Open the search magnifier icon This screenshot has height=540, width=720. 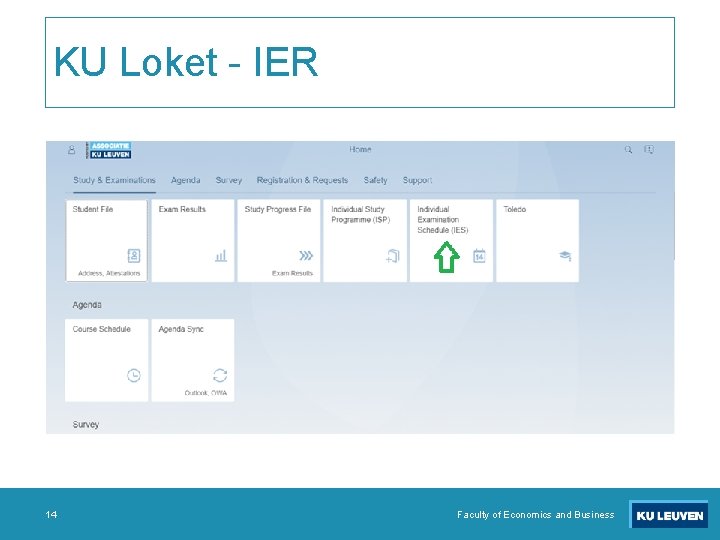coord(628,150)
